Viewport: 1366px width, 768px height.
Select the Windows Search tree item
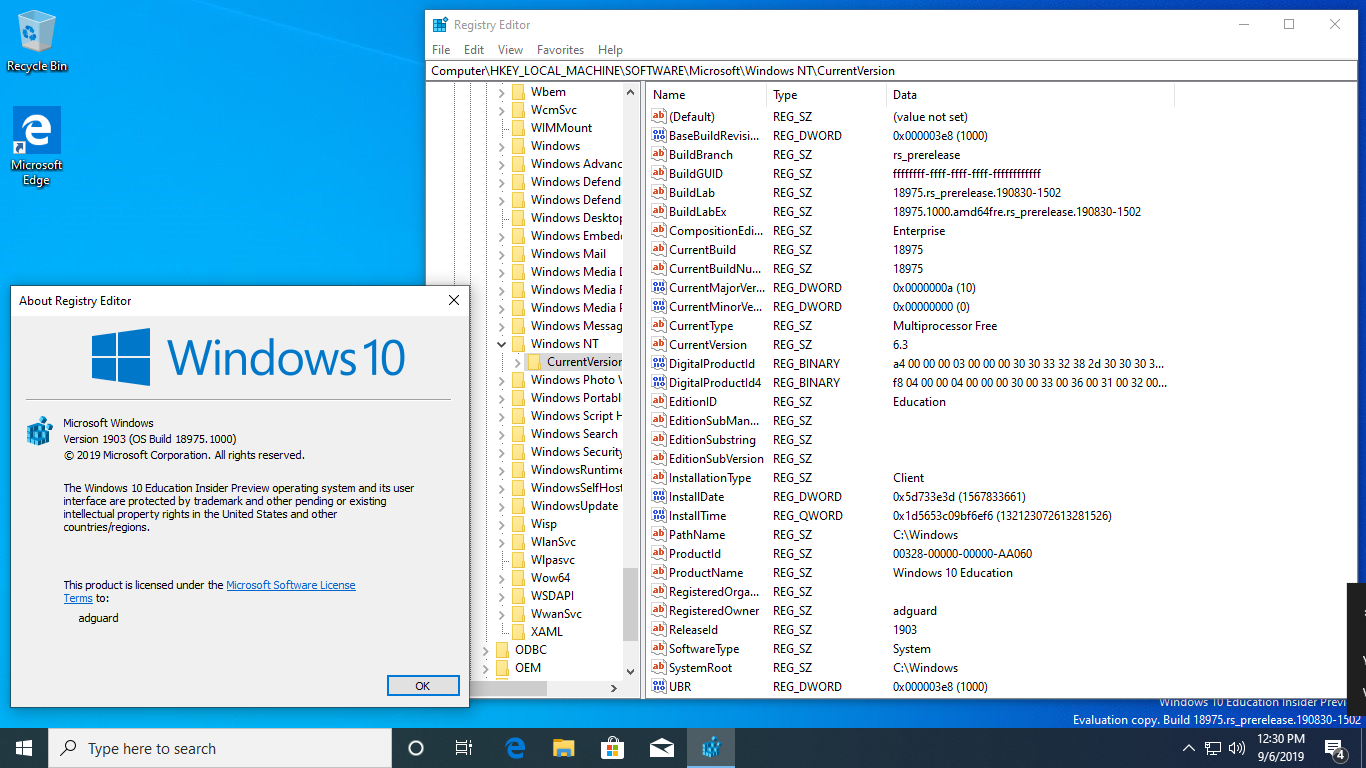click(574, 433)
